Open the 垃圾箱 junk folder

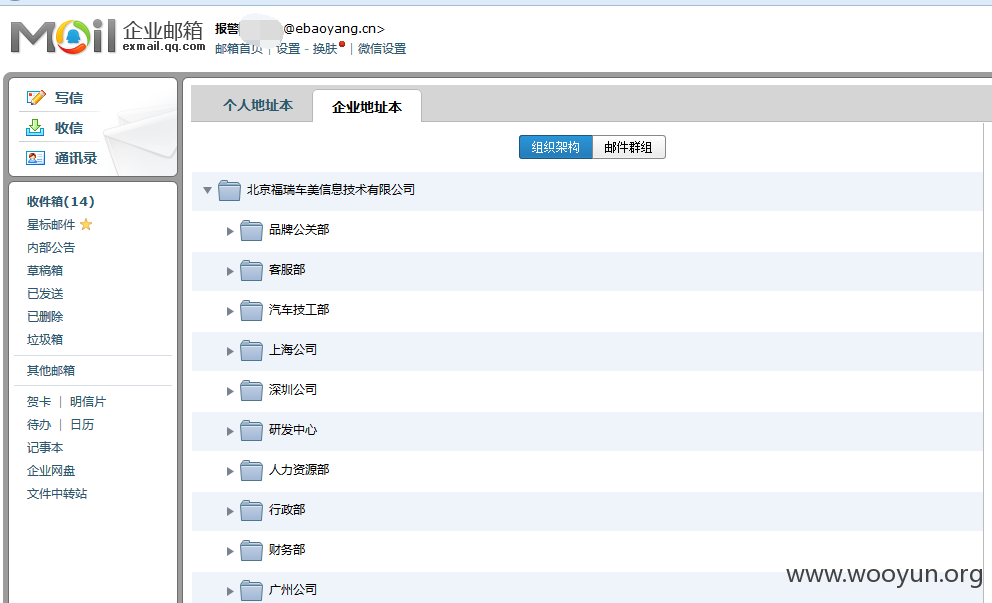(x=45, y=339)
